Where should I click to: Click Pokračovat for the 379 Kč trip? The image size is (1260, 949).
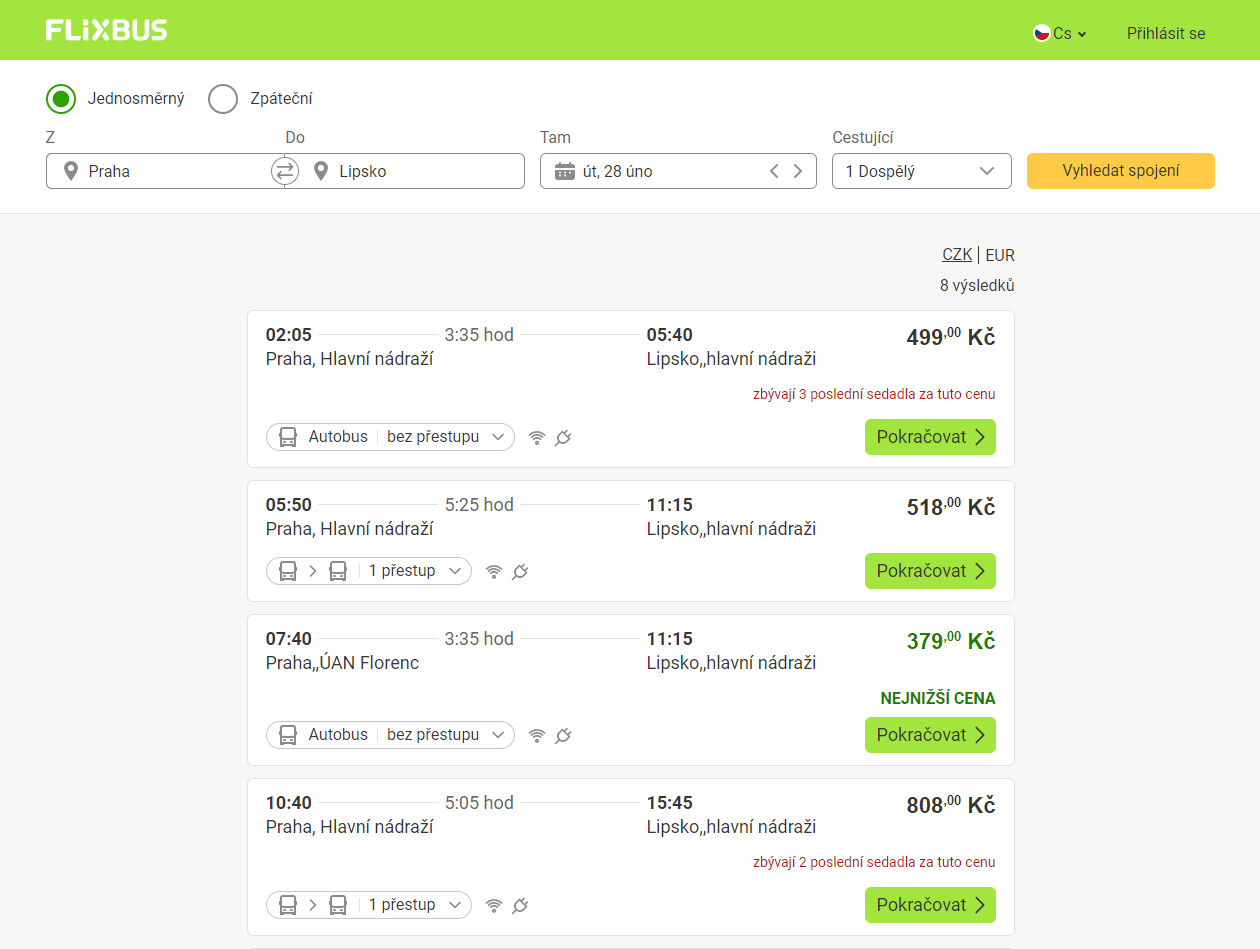tap(930, 735)
